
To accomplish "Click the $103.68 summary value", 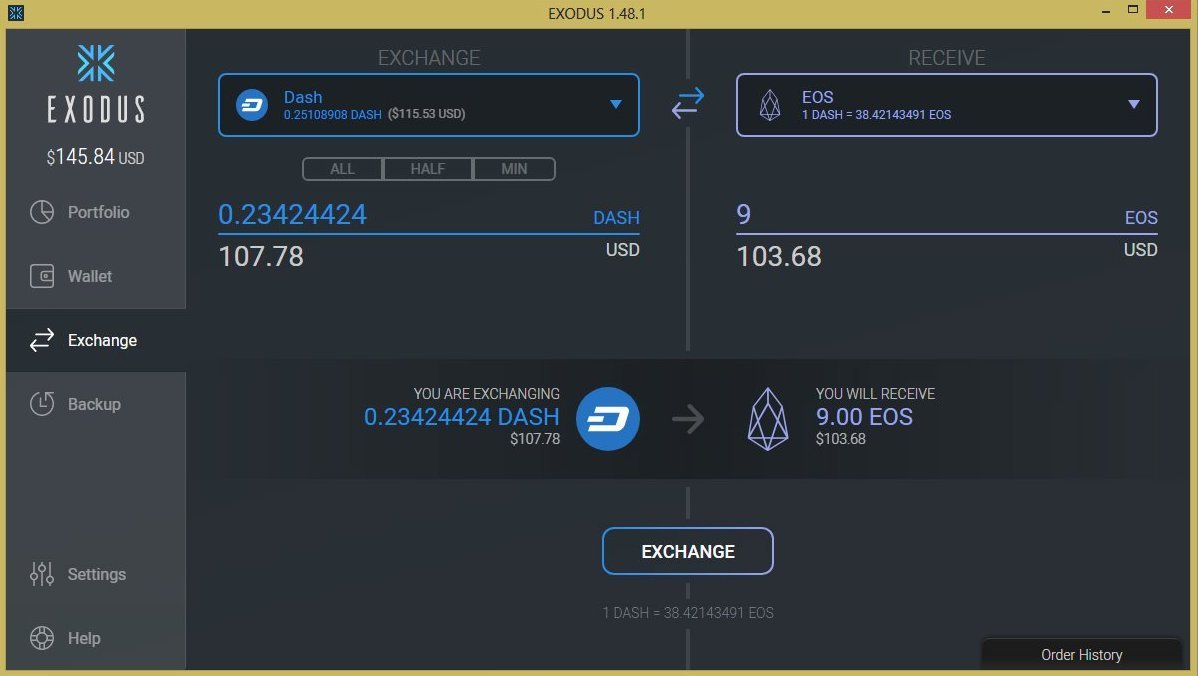I will point(840,439).
